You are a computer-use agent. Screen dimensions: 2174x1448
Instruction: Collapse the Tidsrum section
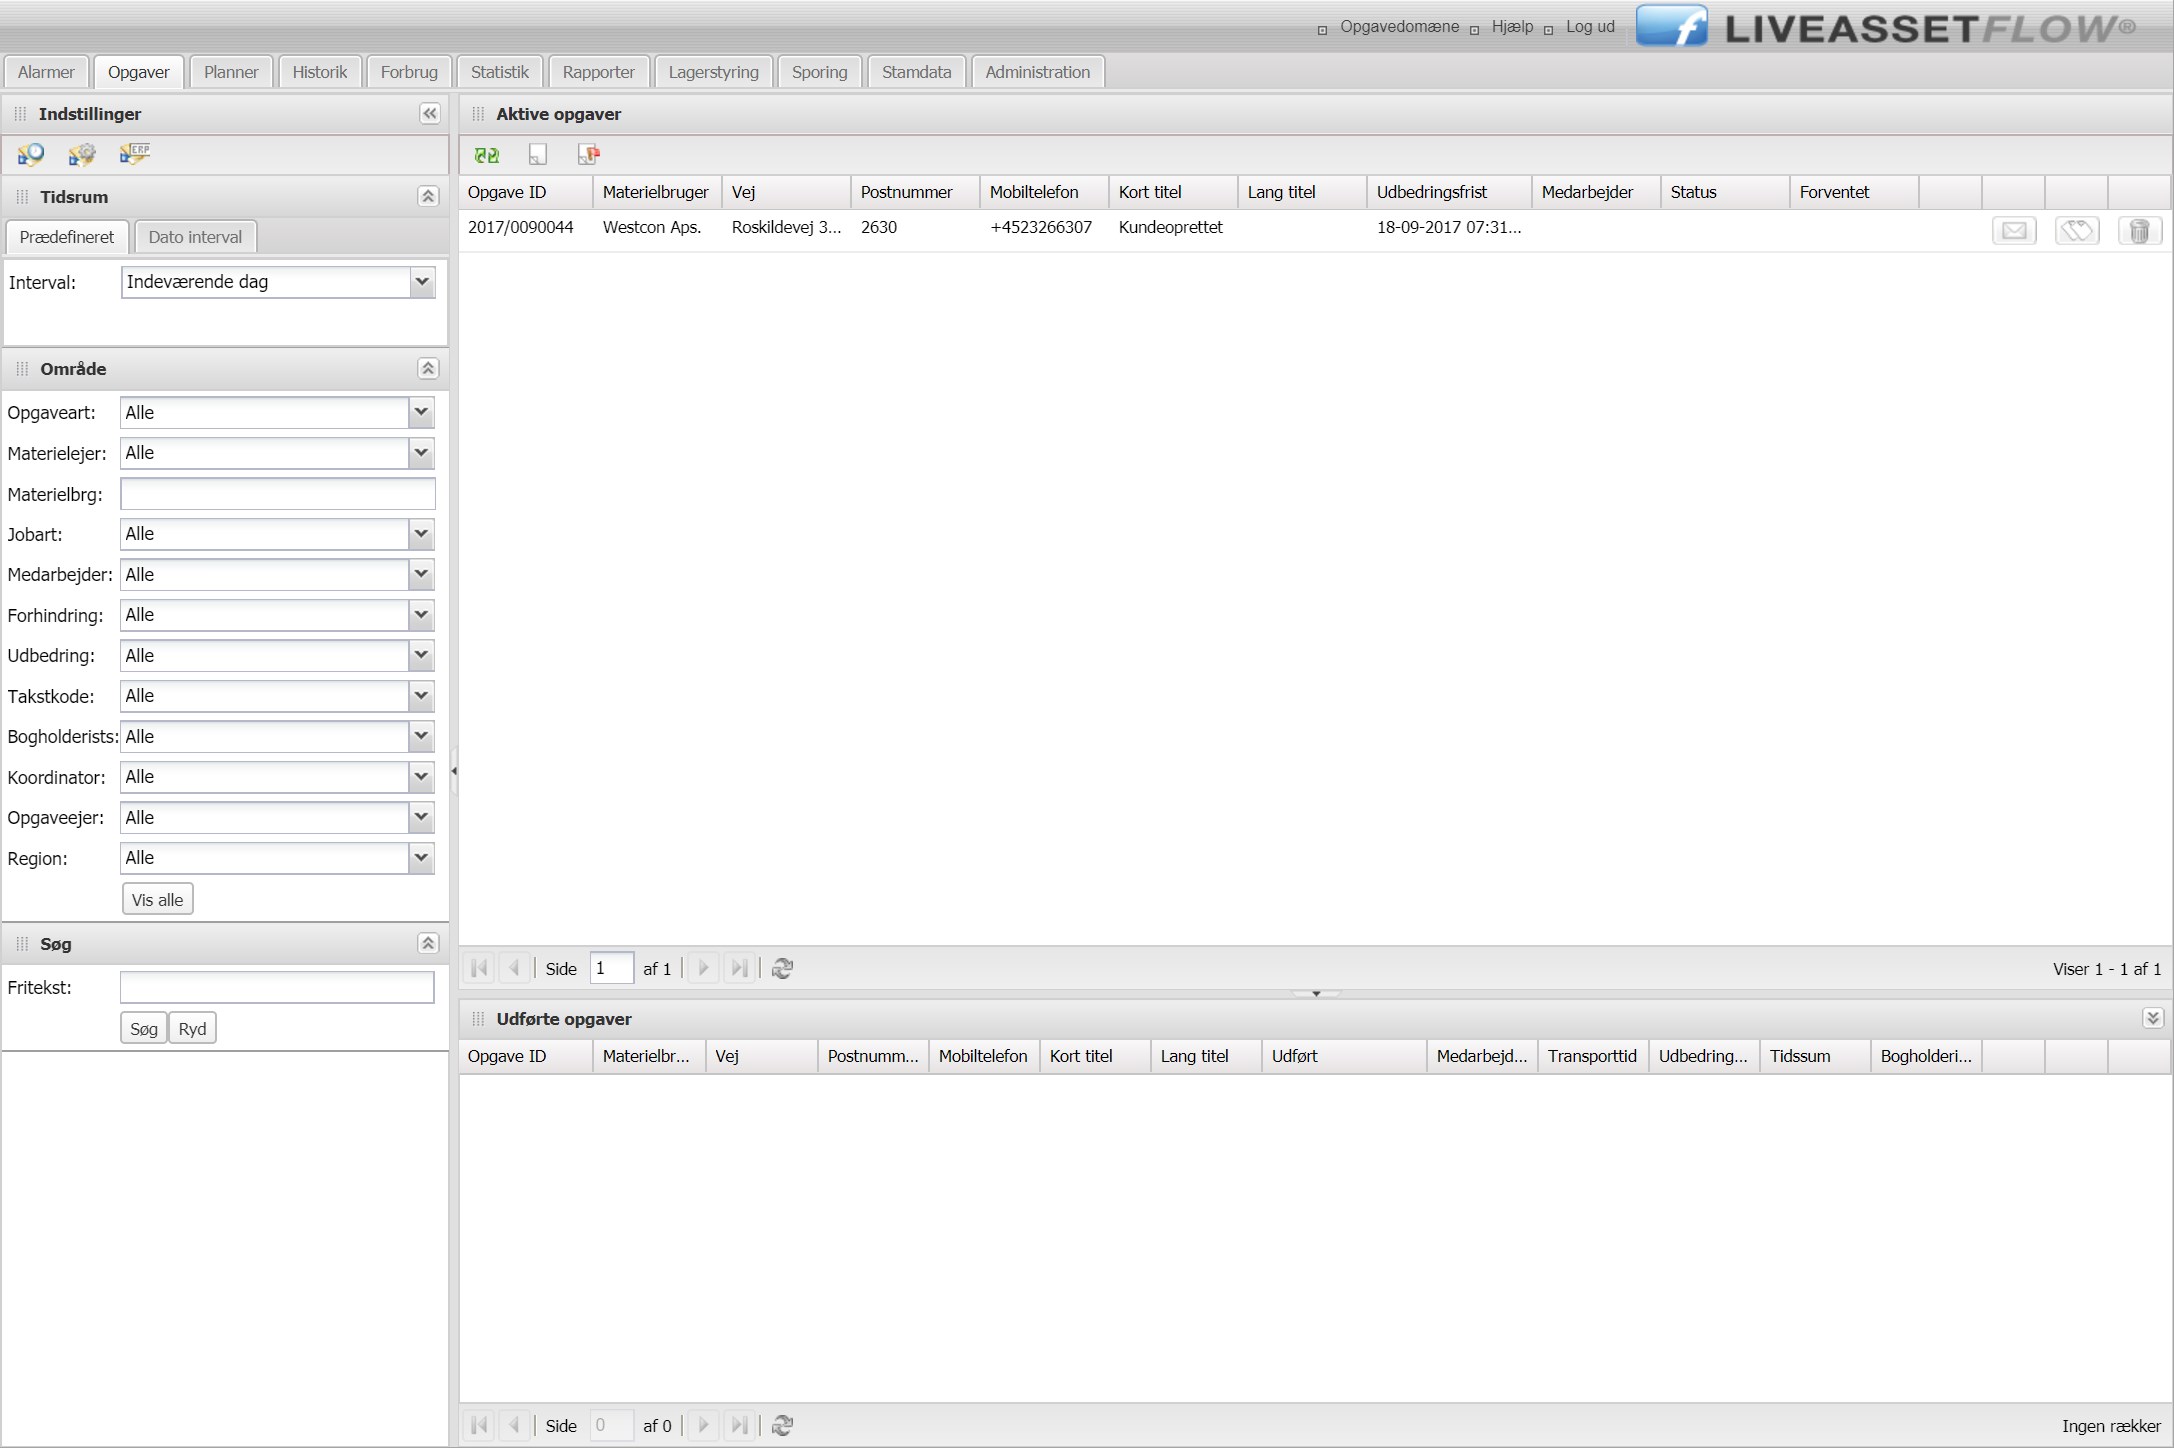[x=428, y=196]
